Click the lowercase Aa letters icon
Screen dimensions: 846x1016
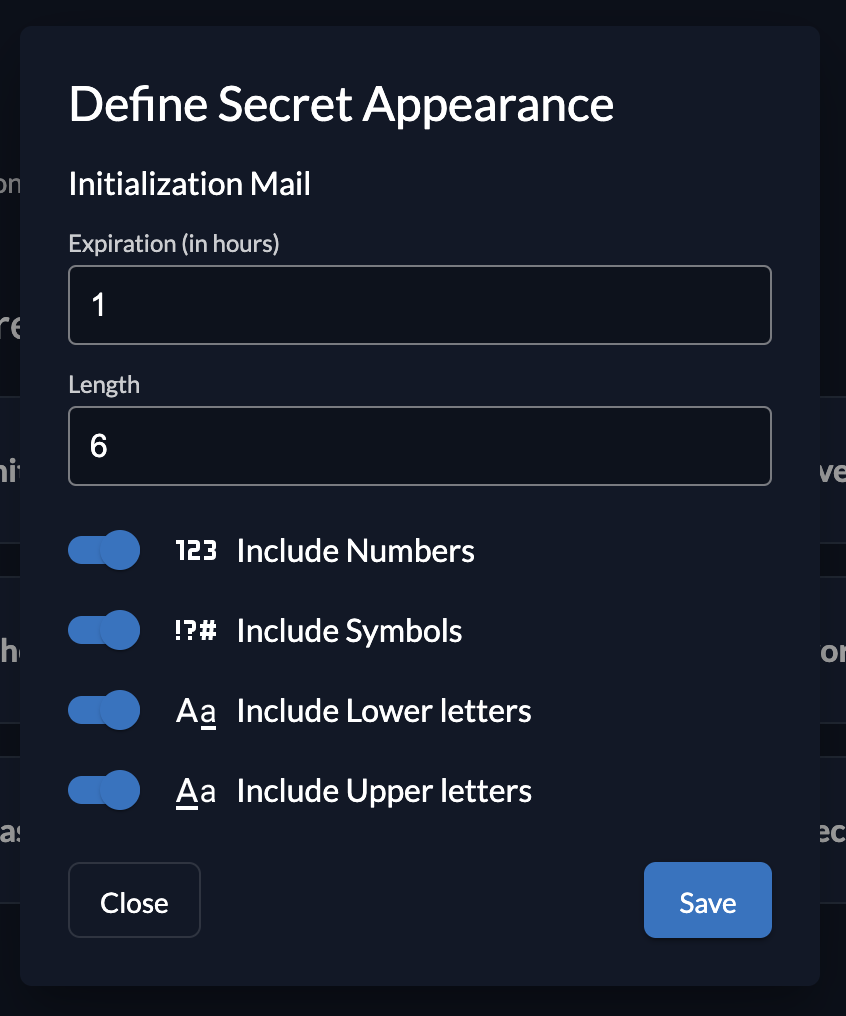196,711
